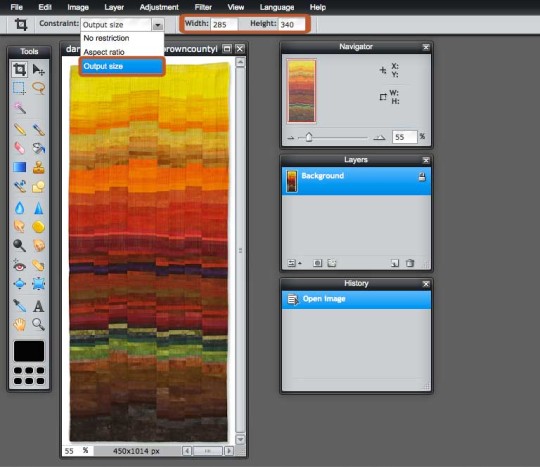Click the Zoom magnifier tool

click(38, 324)
